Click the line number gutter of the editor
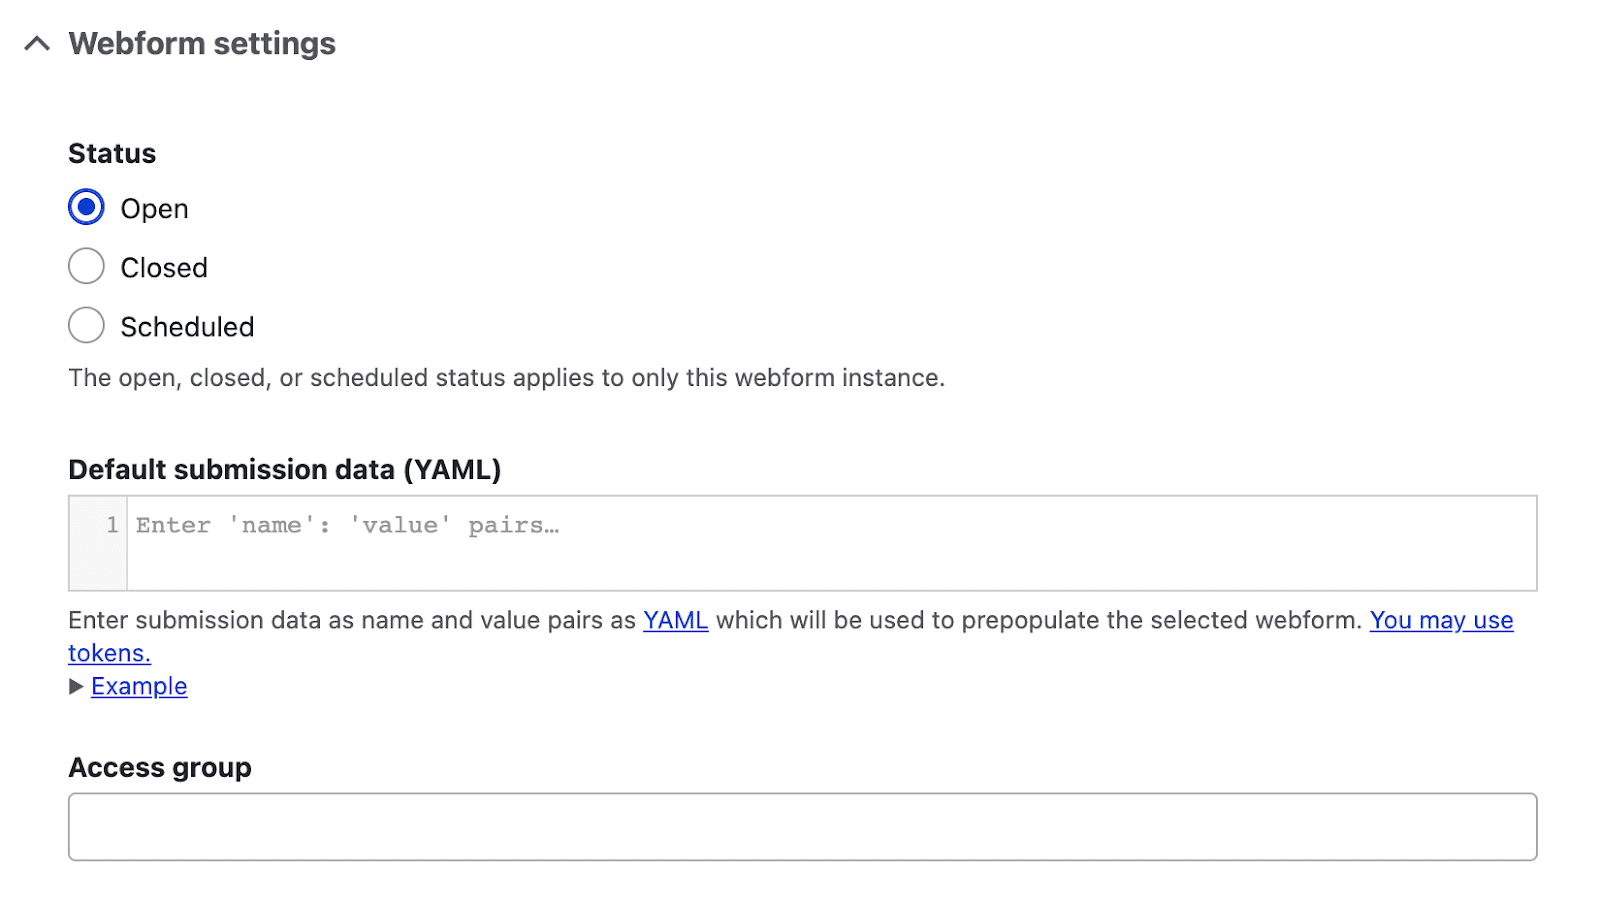Viewport: 1600px width, 904px height. 97,543
